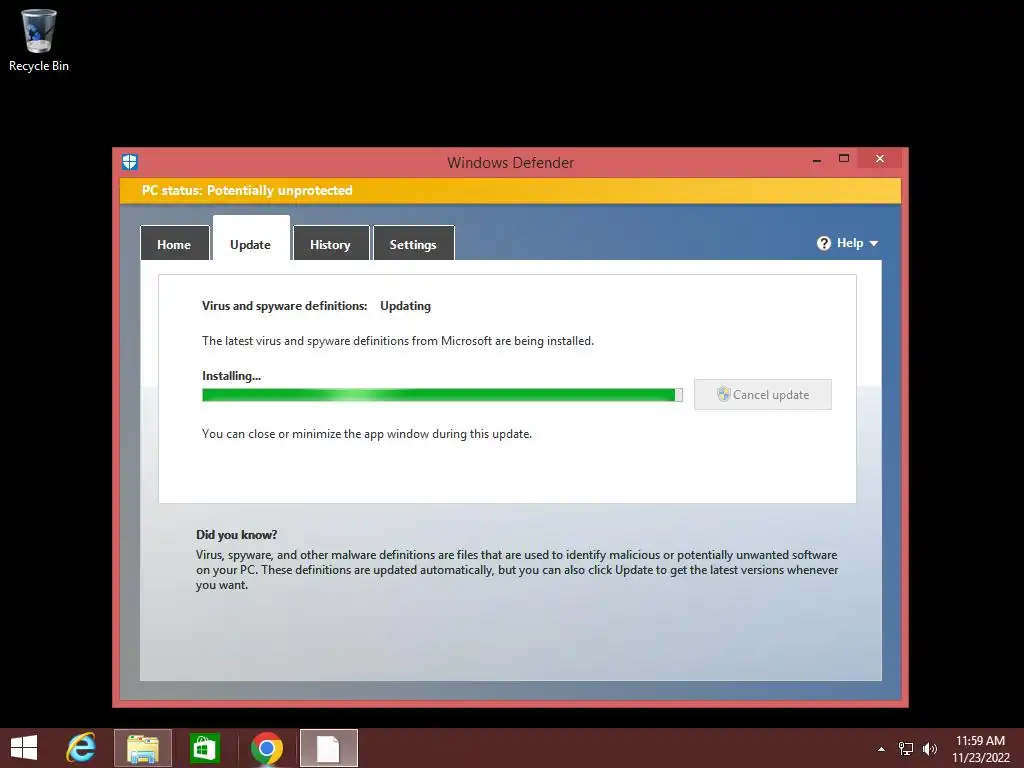Close the Windows Defender window

(880, 159)
